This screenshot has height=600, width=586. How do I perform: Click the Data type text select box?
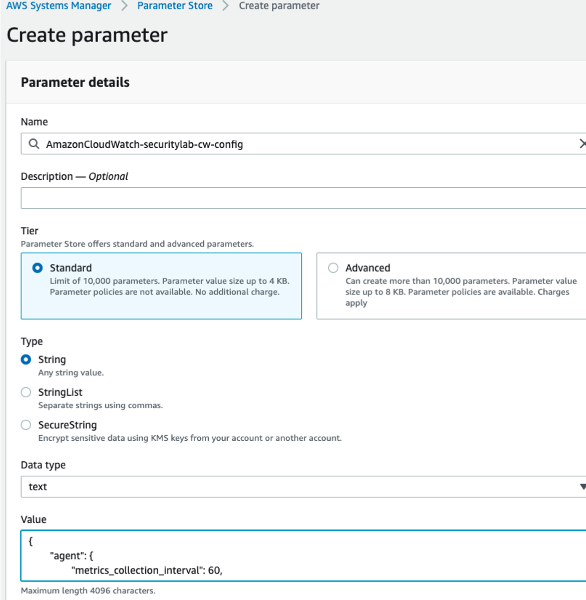[303, 487]
